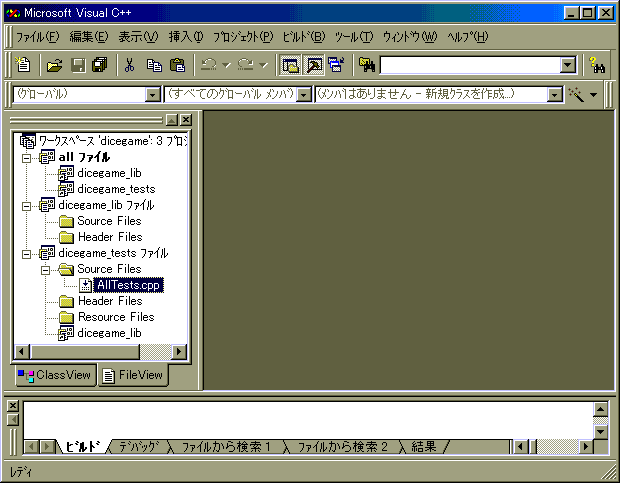Close the output pane with X button
The width and height of the screenshot is (620, 483).
13,406
